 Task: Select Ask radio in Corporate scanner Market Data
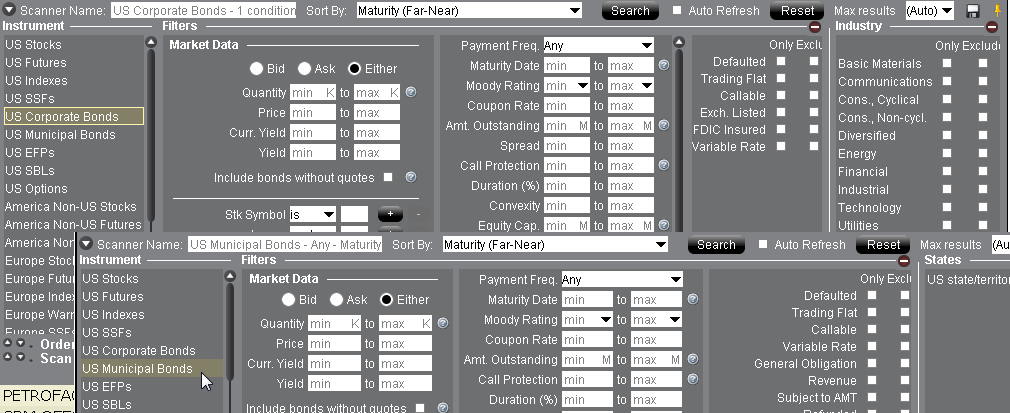coord(304,68)
